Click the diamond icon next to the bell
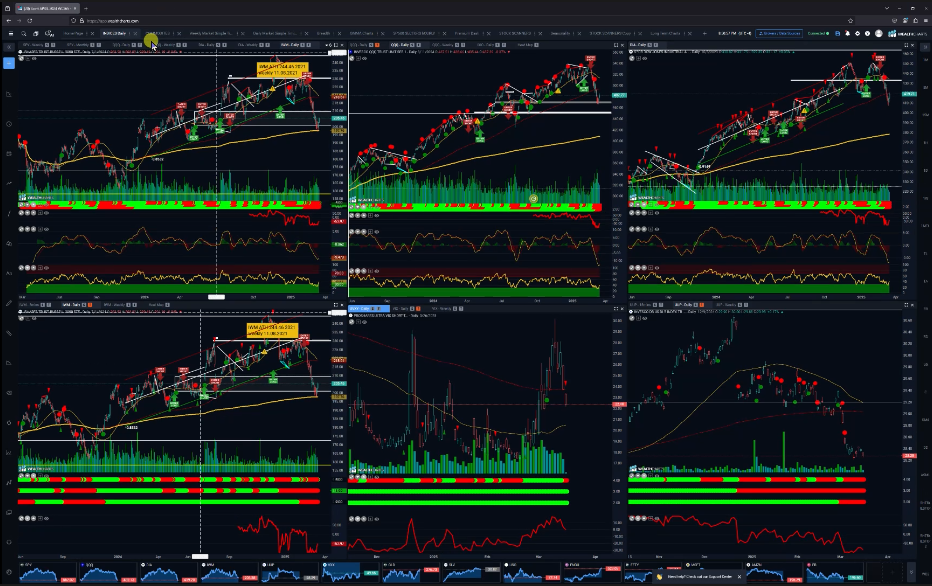The width and height of the screenshot is (932, 586). (x=858, y=33)
